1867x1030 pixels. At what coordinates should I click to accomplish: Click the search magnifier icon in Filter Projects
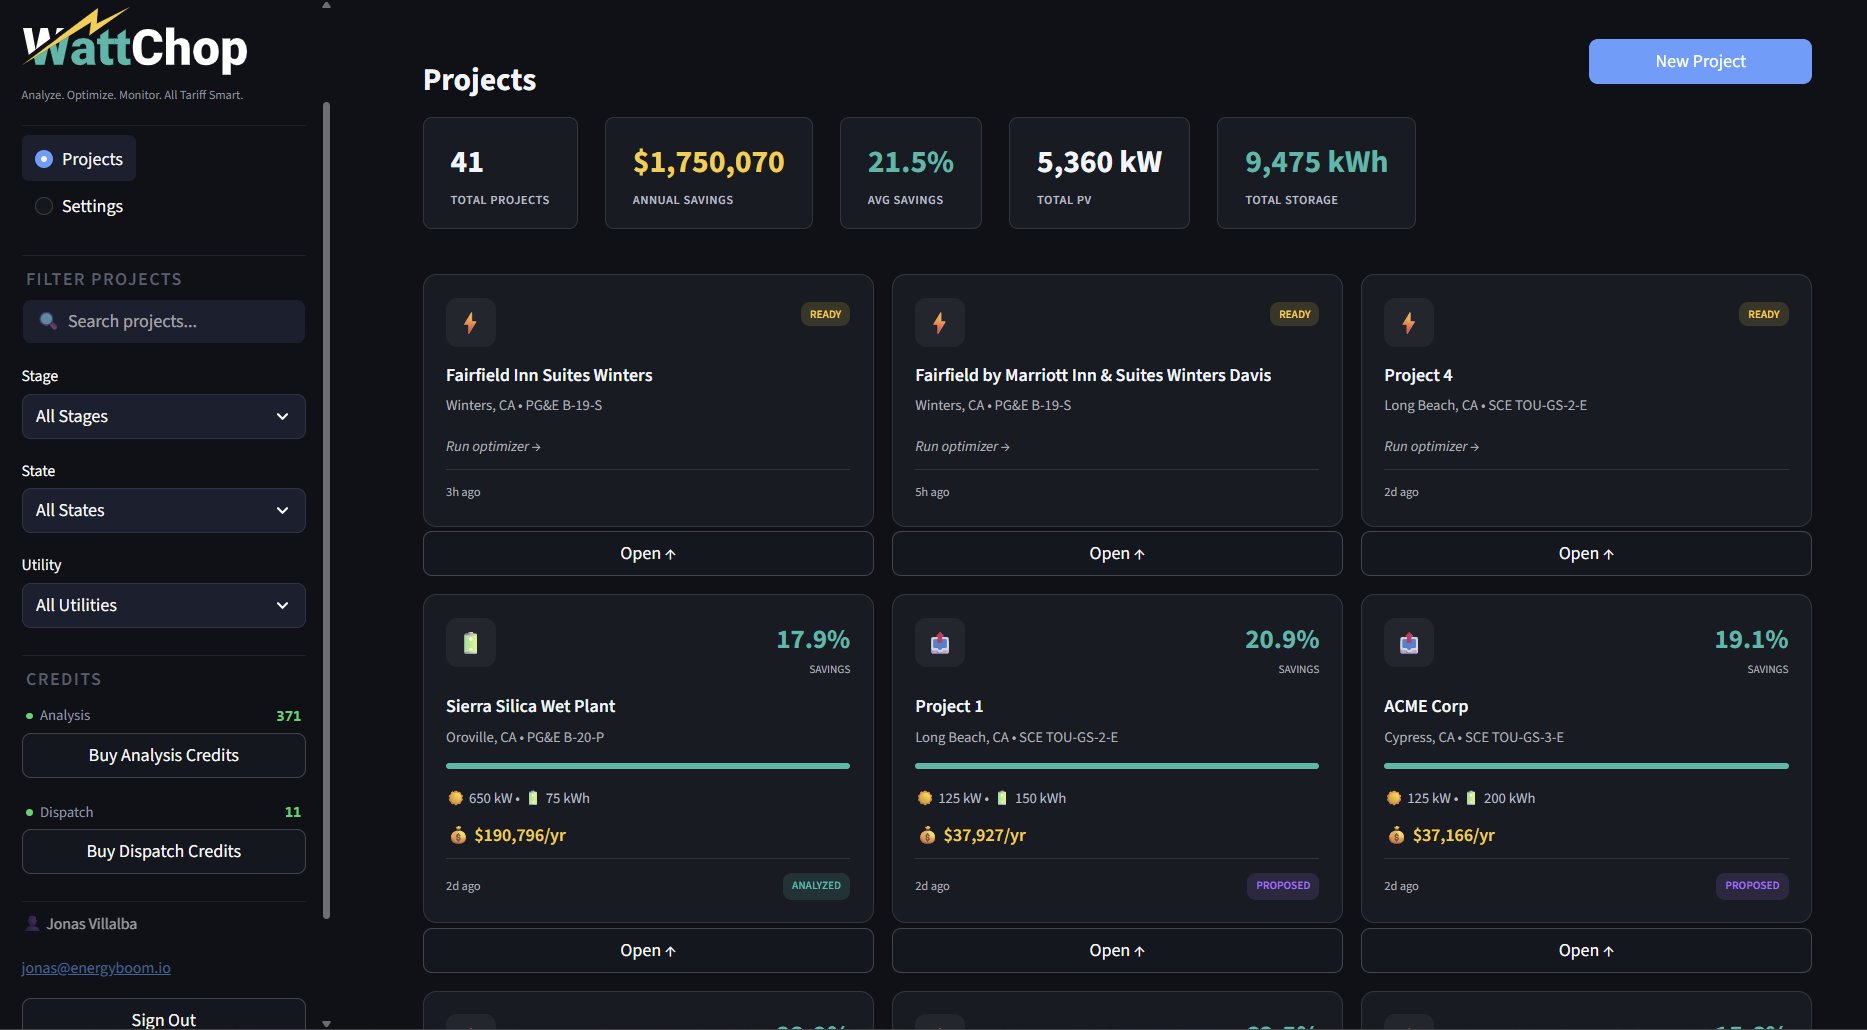tap(47, 321)
